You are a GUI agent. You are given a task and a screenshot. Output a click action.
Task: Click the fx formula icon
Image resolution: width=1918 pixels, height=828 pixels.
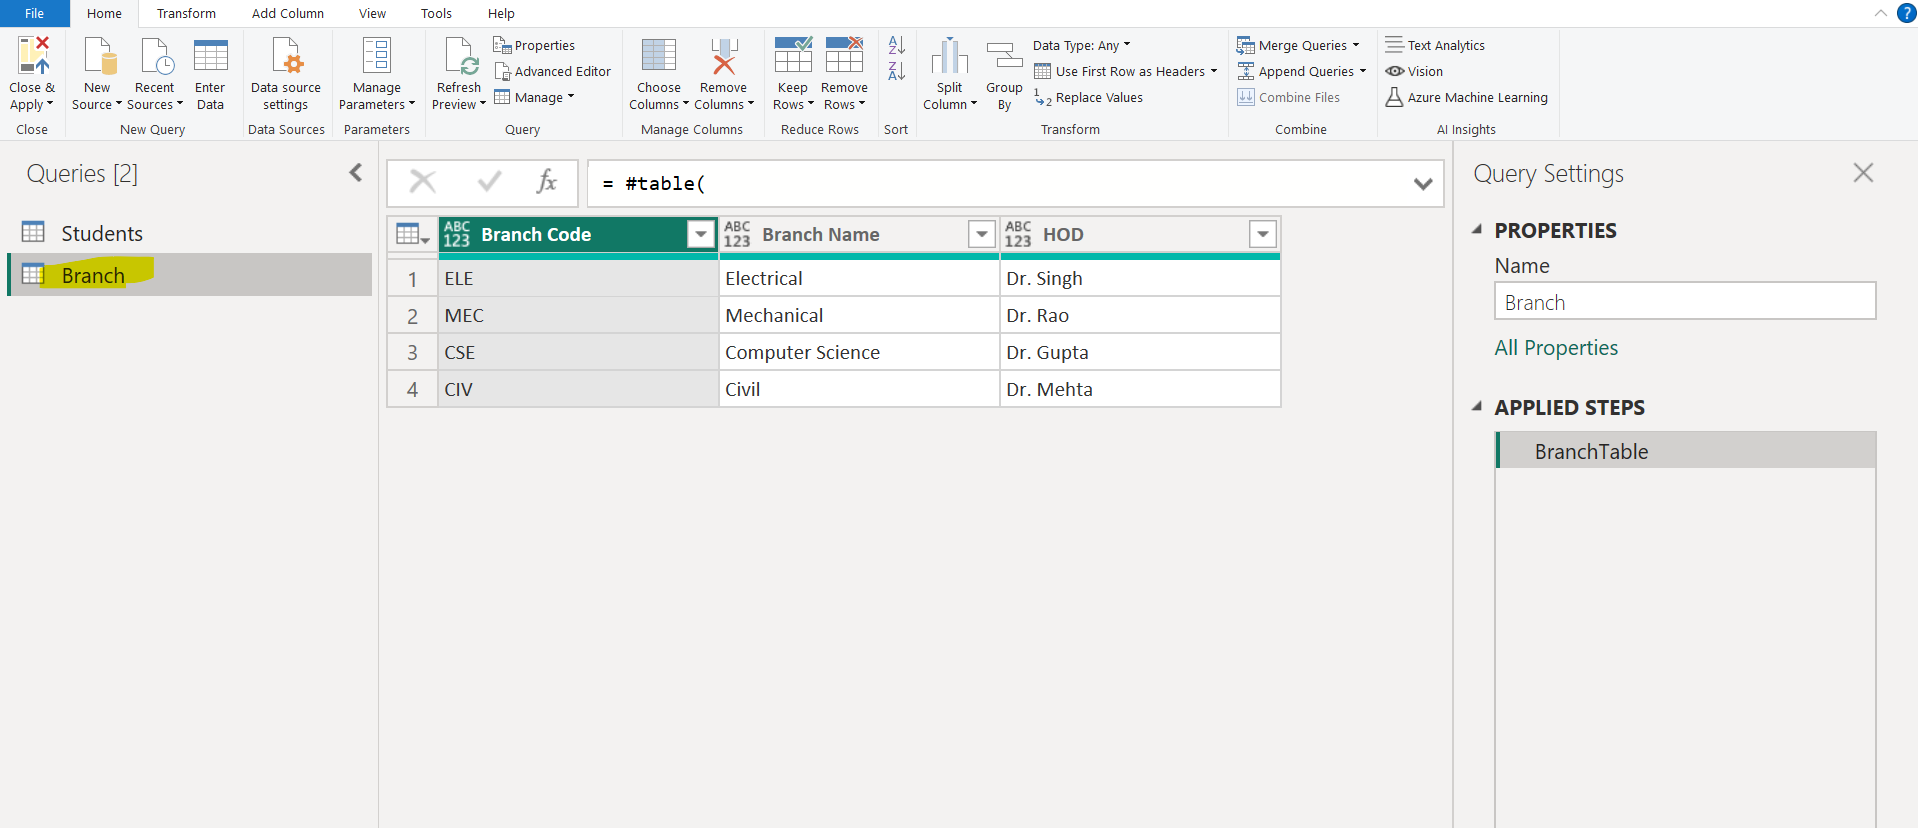coord(546,182)
